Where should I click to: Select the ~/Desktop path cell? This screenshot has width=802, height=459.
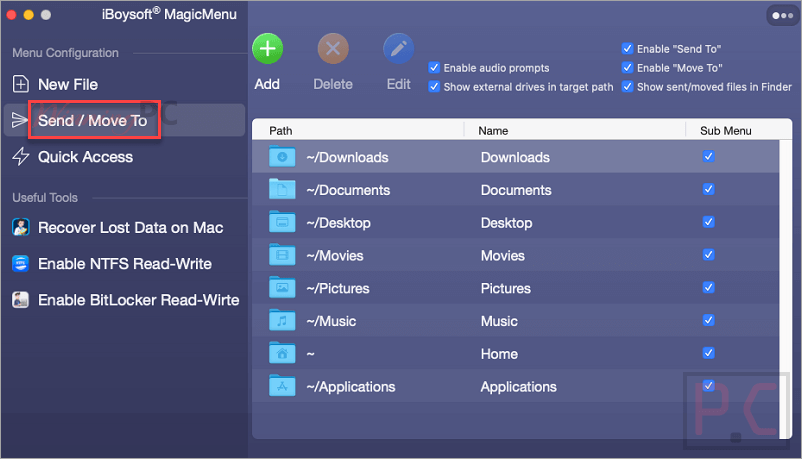[x=339, y=223]
